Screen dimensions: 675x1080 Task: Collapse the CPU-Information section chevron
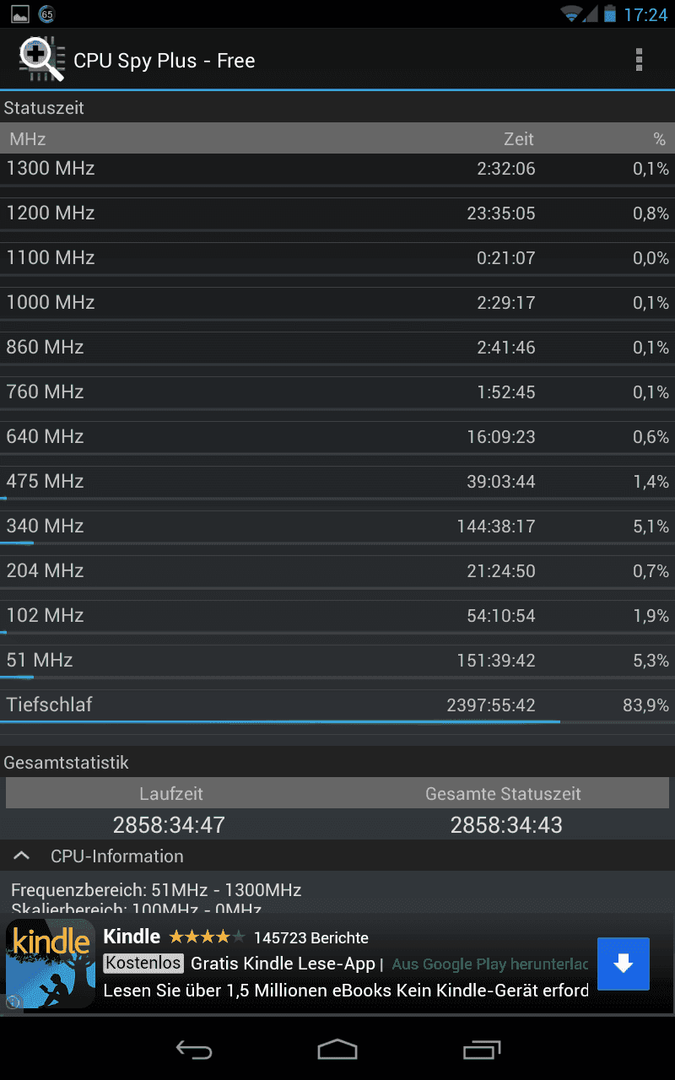click(x=22, y=856)
